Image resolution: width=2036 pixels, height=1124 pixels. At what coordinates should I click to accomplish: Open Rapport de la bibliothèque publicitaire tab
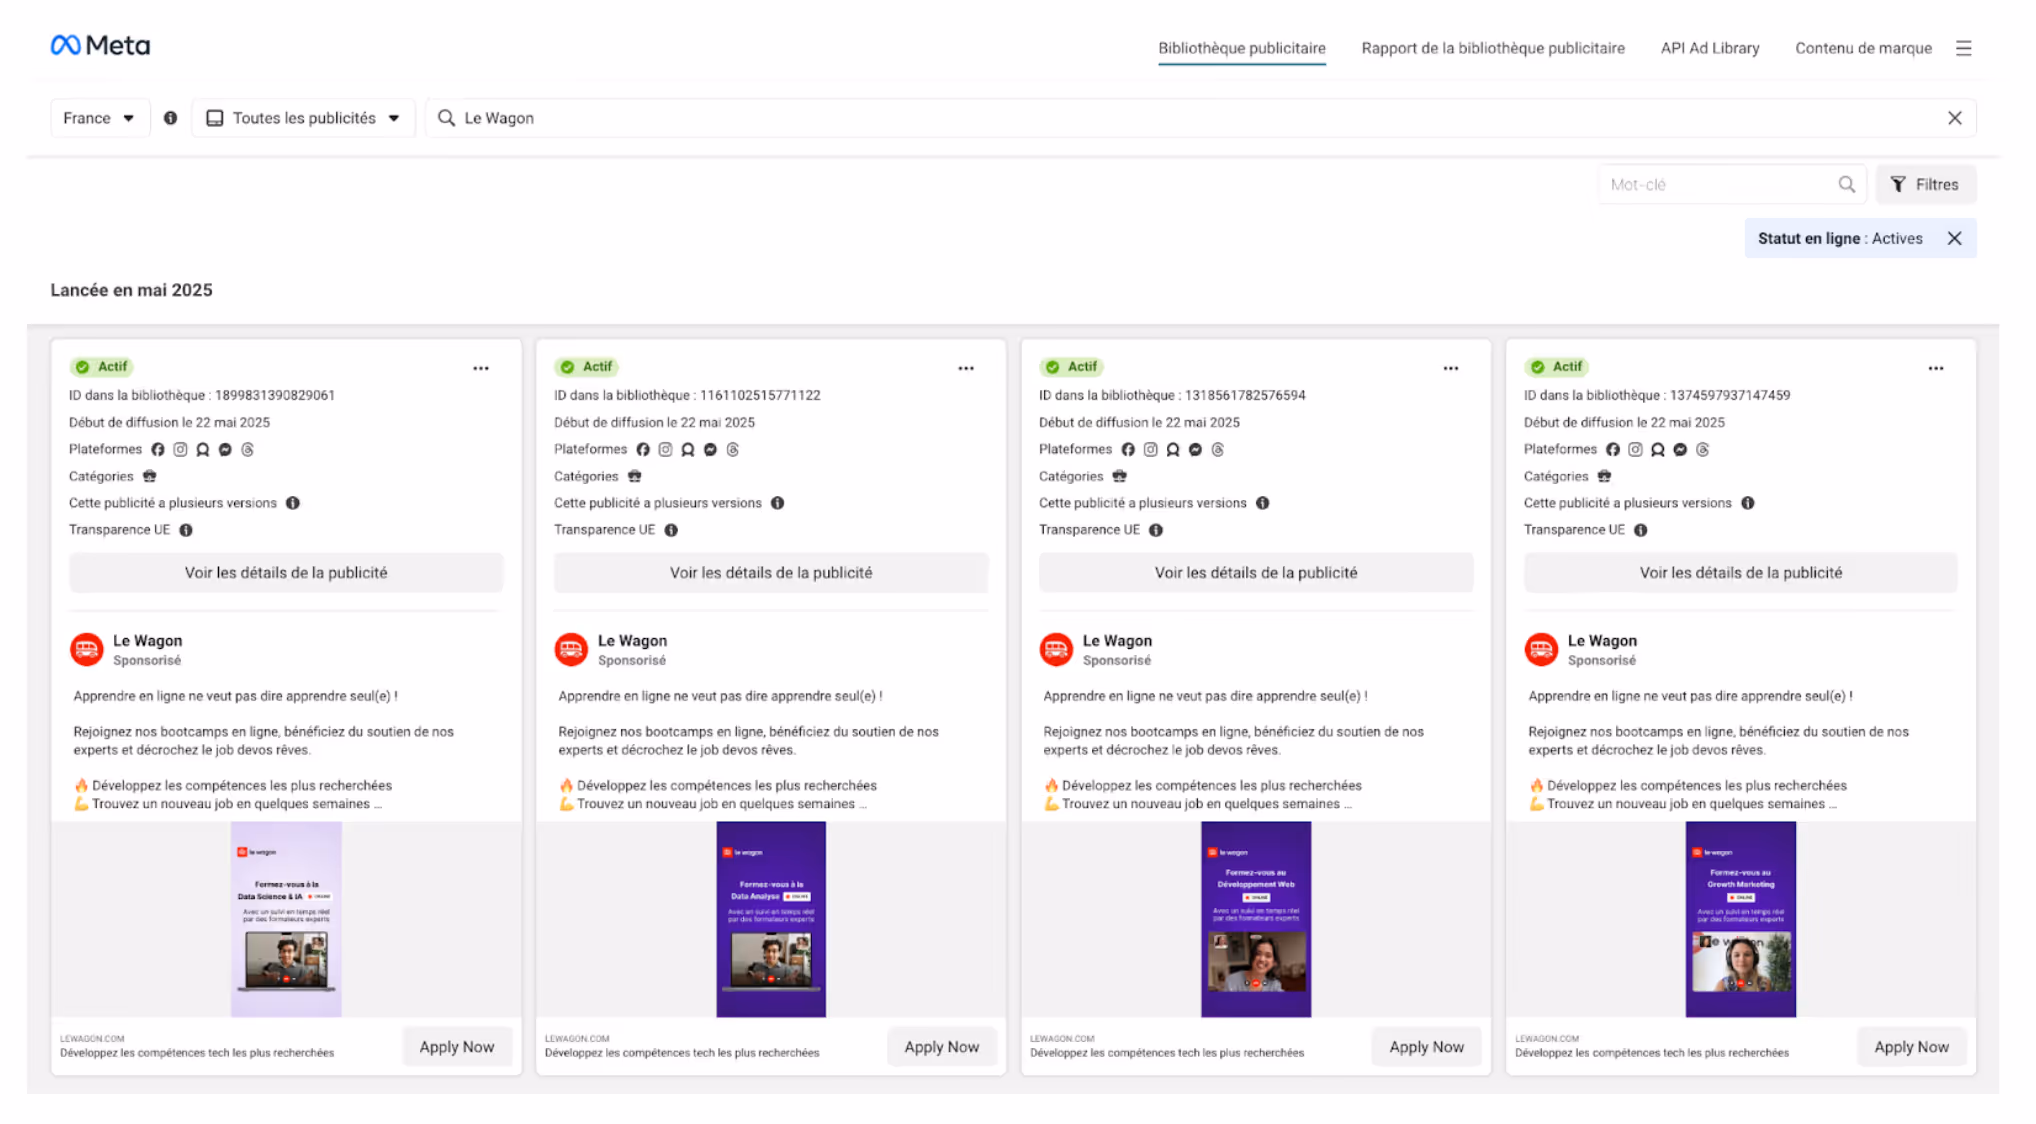click(1493, 48)
